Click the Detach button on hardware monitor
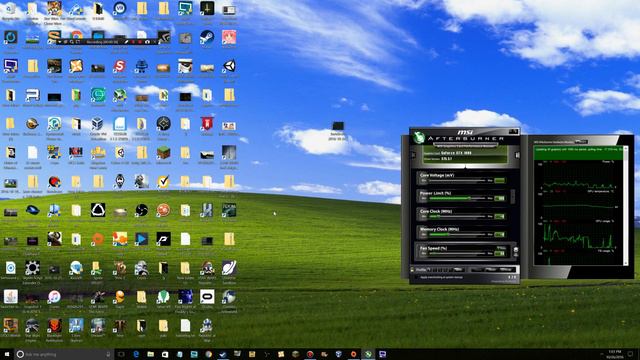 tap(581, 142)
